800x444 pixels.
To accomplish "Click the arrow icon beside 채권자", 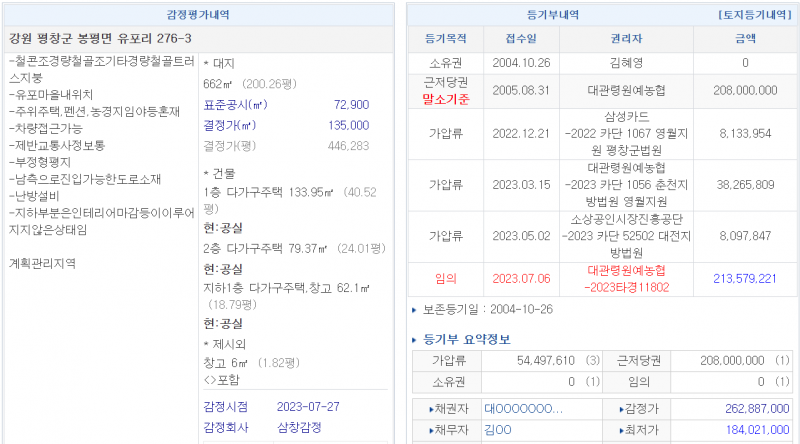I will [x=432, y=410].
